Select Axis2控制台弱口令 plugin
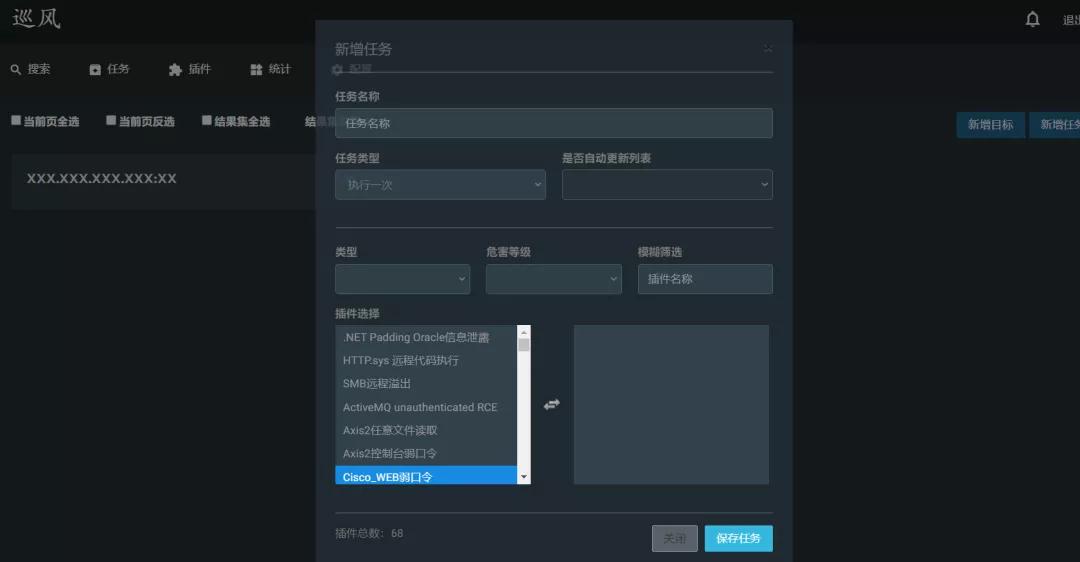 (426, 454)
